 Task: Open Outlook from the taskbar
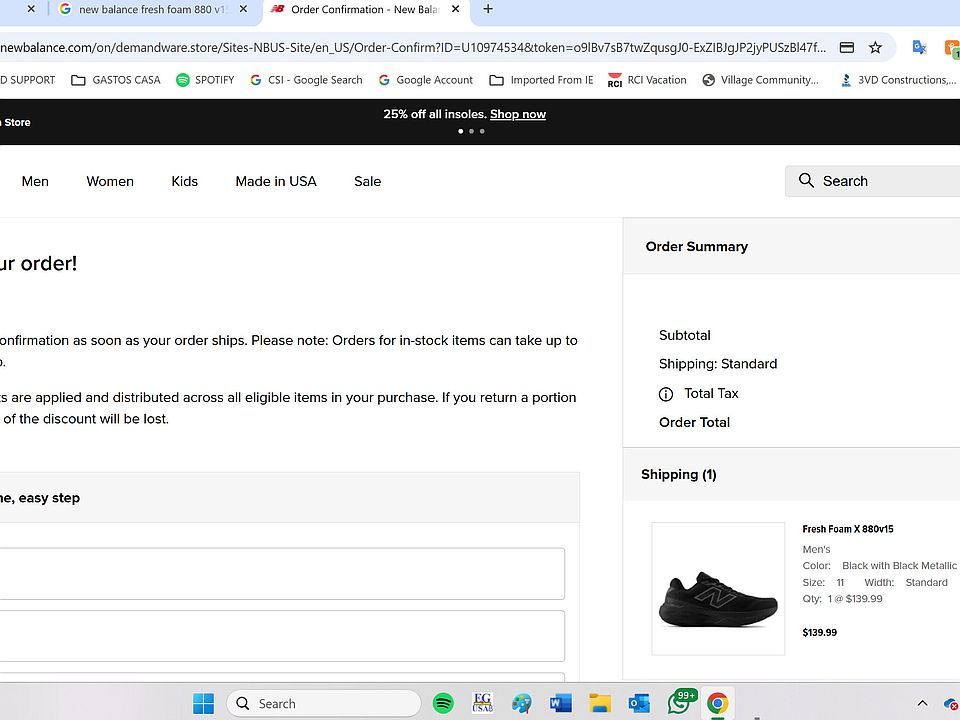point(639,703)
